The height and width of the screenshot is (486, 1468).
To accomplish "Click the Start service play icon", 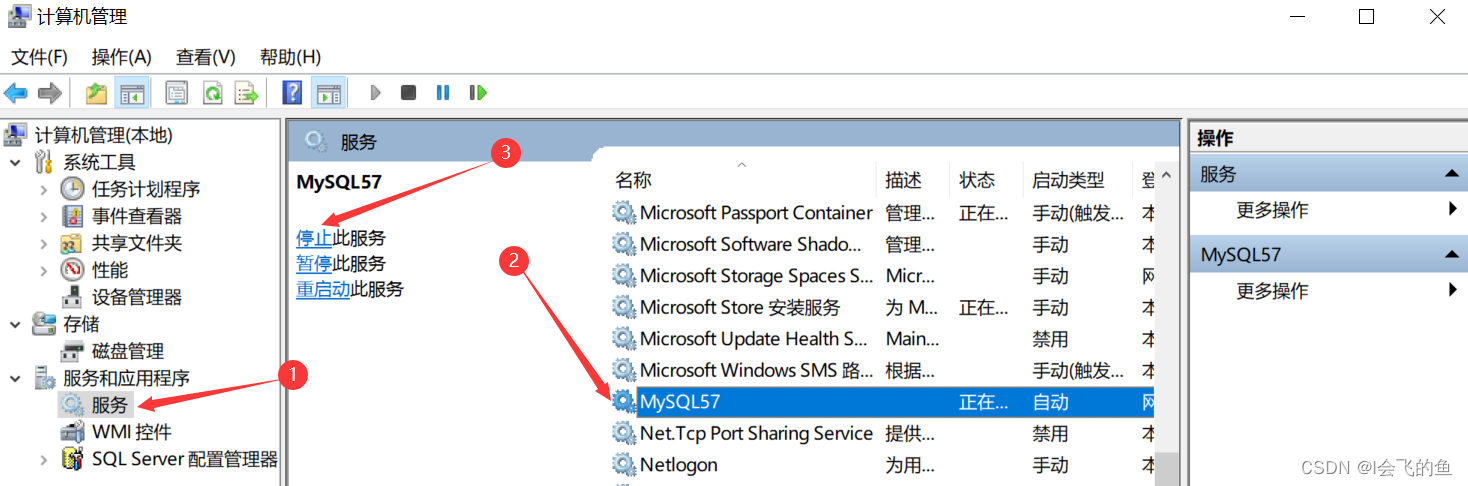I will [x=376, y=93].
